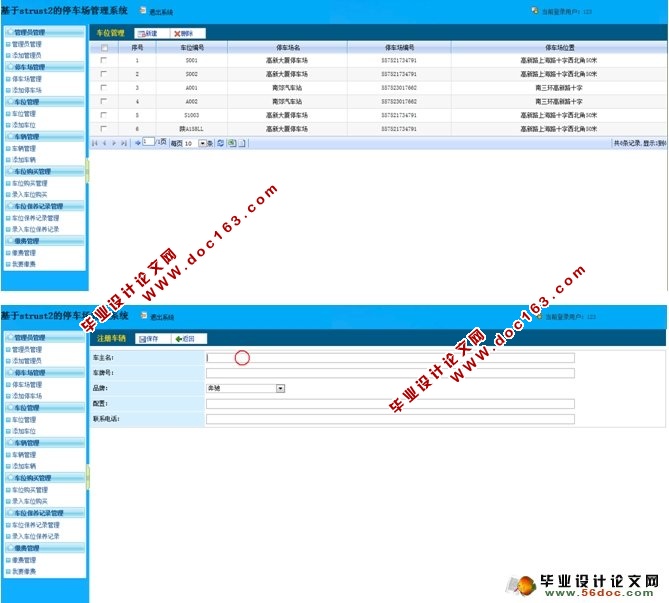Go to previous page in table pager
This screenshot has height=603, width=669.
click(105, 143)
